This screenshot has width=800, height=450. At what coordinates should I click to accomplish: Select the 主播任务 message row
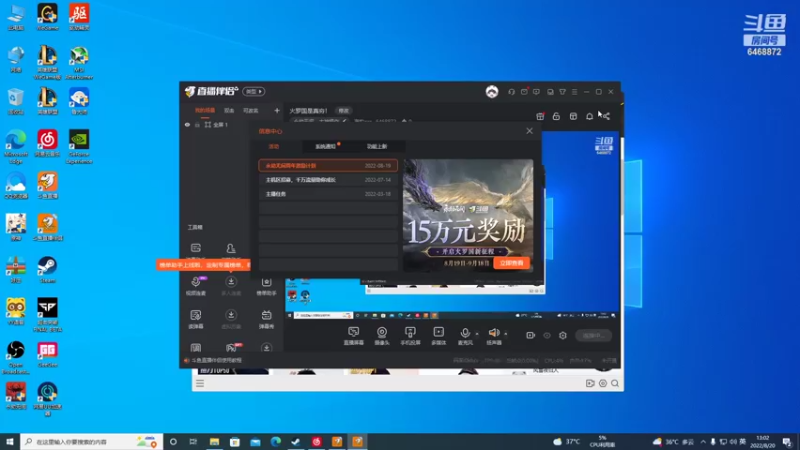(x=328, y=194)
